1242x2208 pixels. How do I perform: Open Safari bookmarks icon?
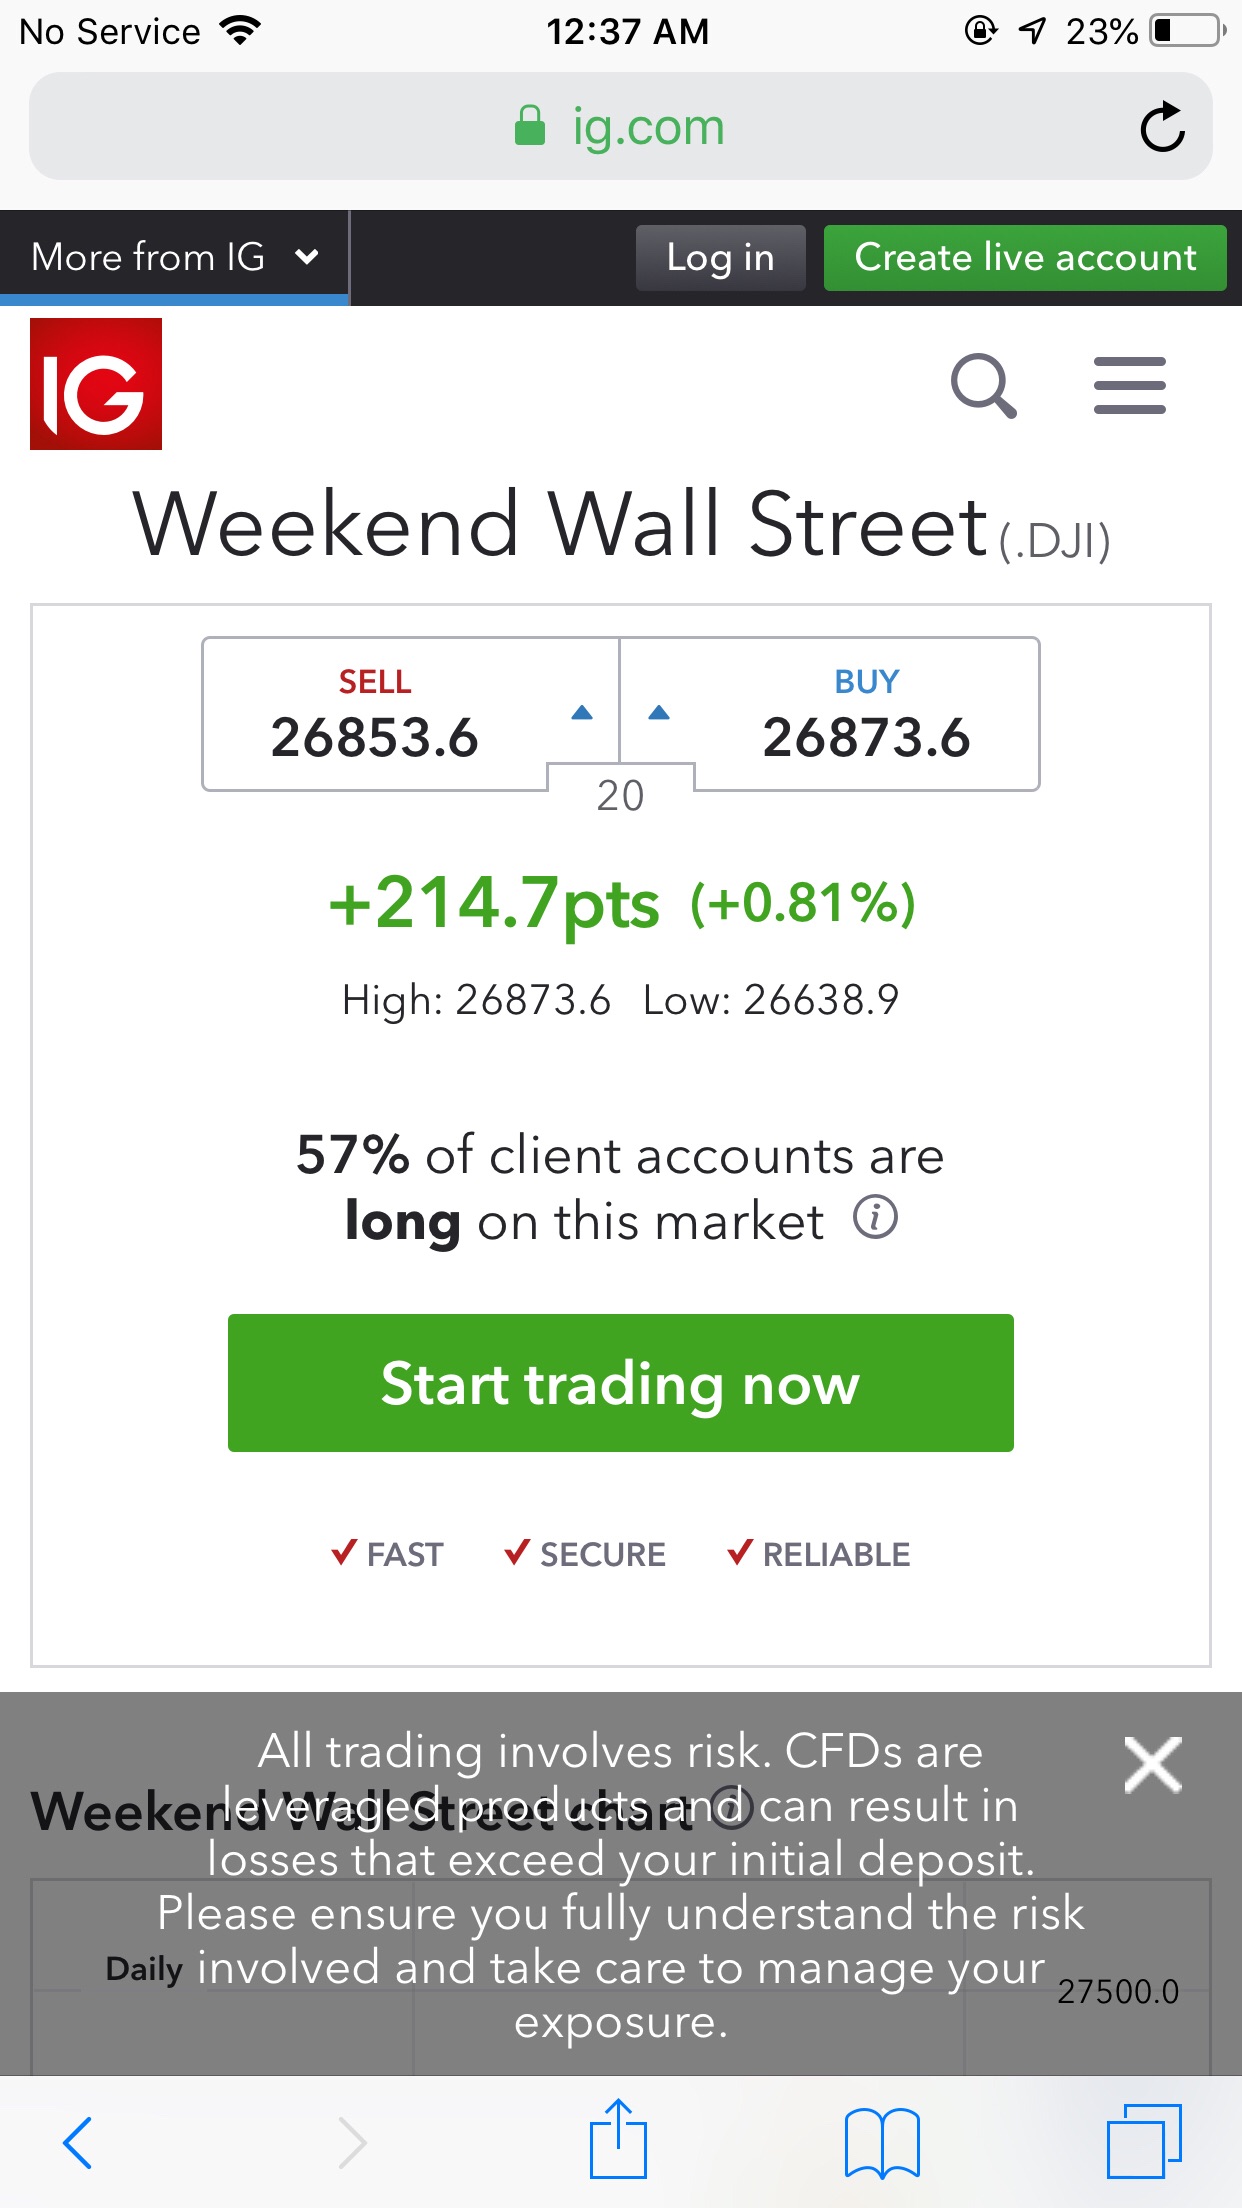pyautogui.click(x=882, y=2142)
